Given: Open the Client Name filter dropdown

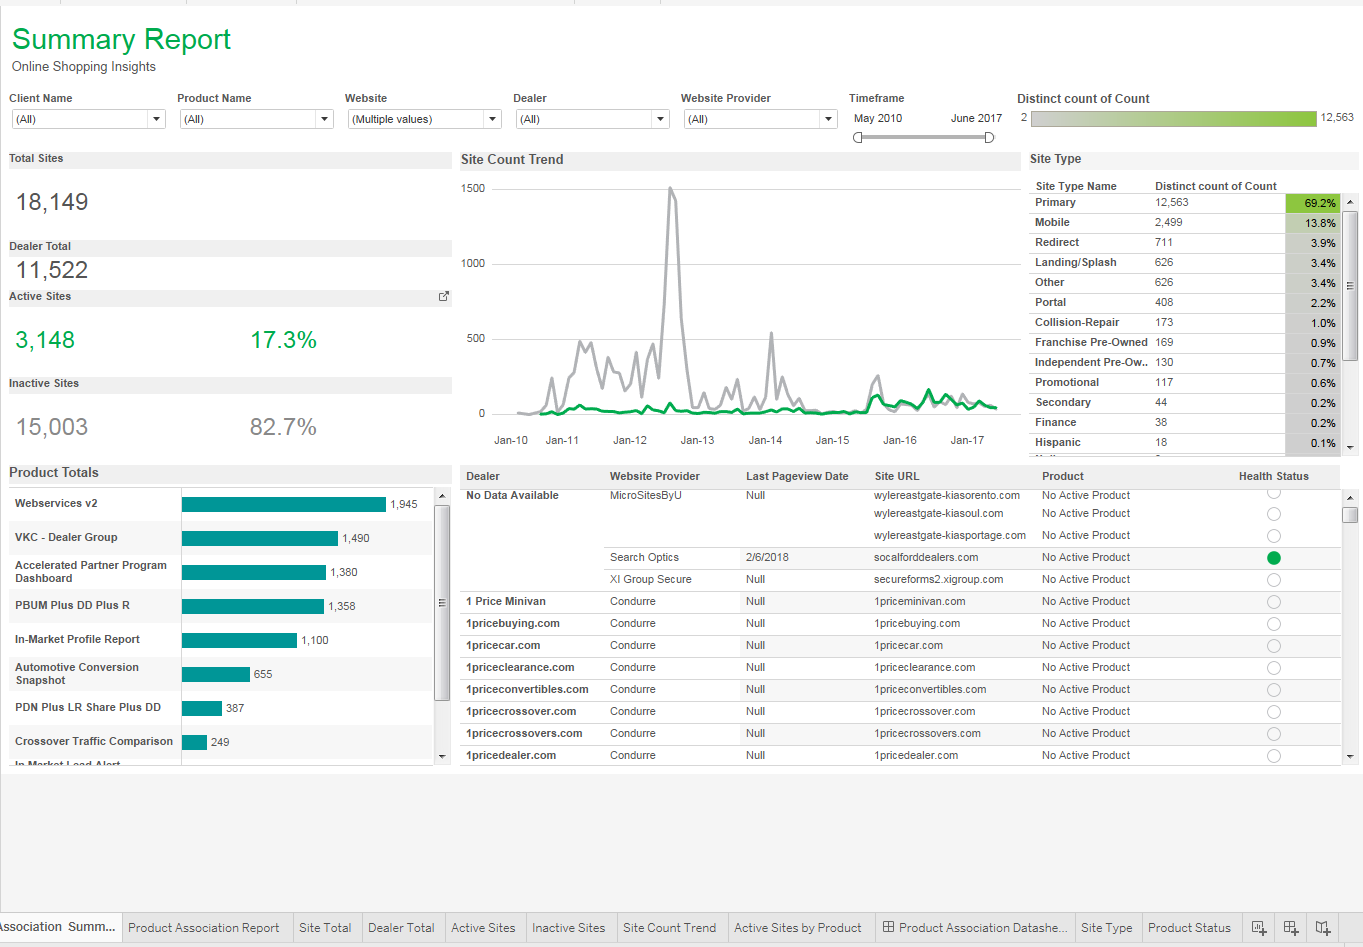Looking at the screenshot, I should pos(88,119).
